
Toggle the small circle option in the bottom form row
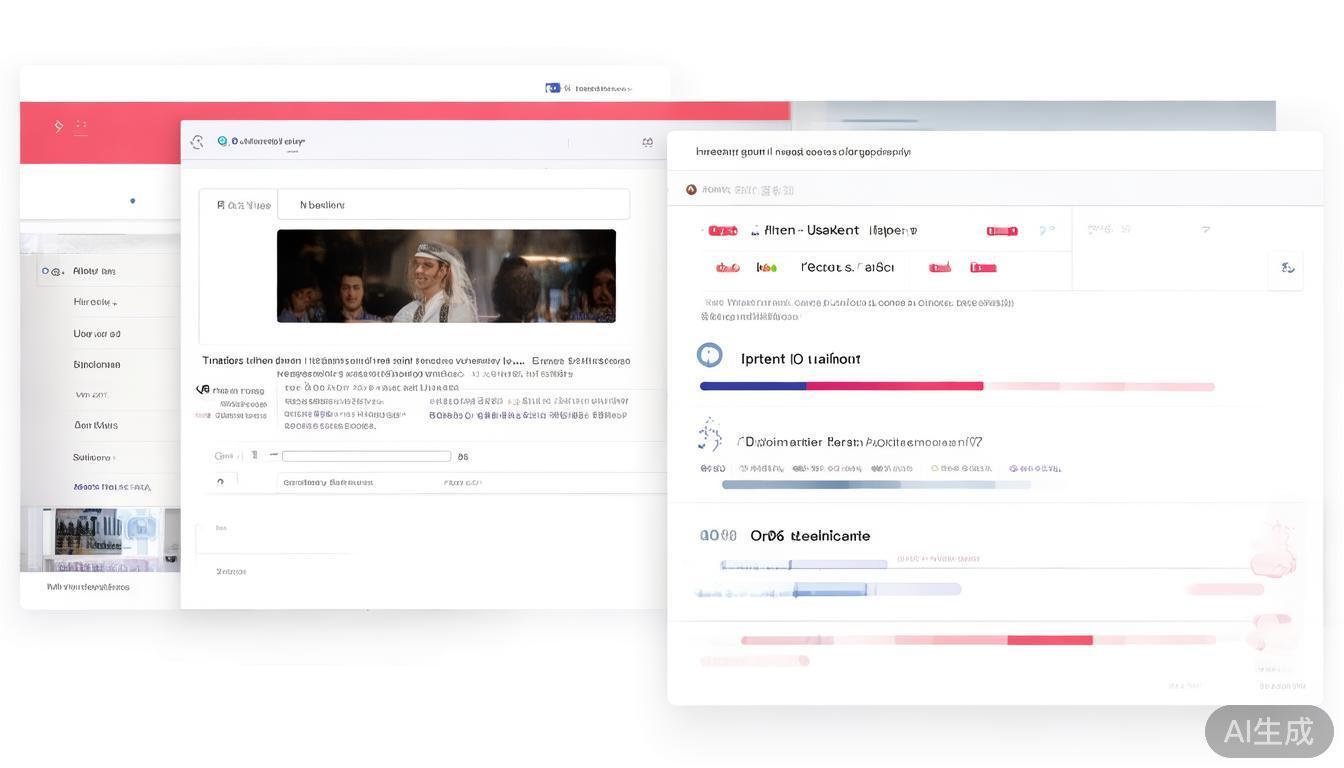click(220, 482)
